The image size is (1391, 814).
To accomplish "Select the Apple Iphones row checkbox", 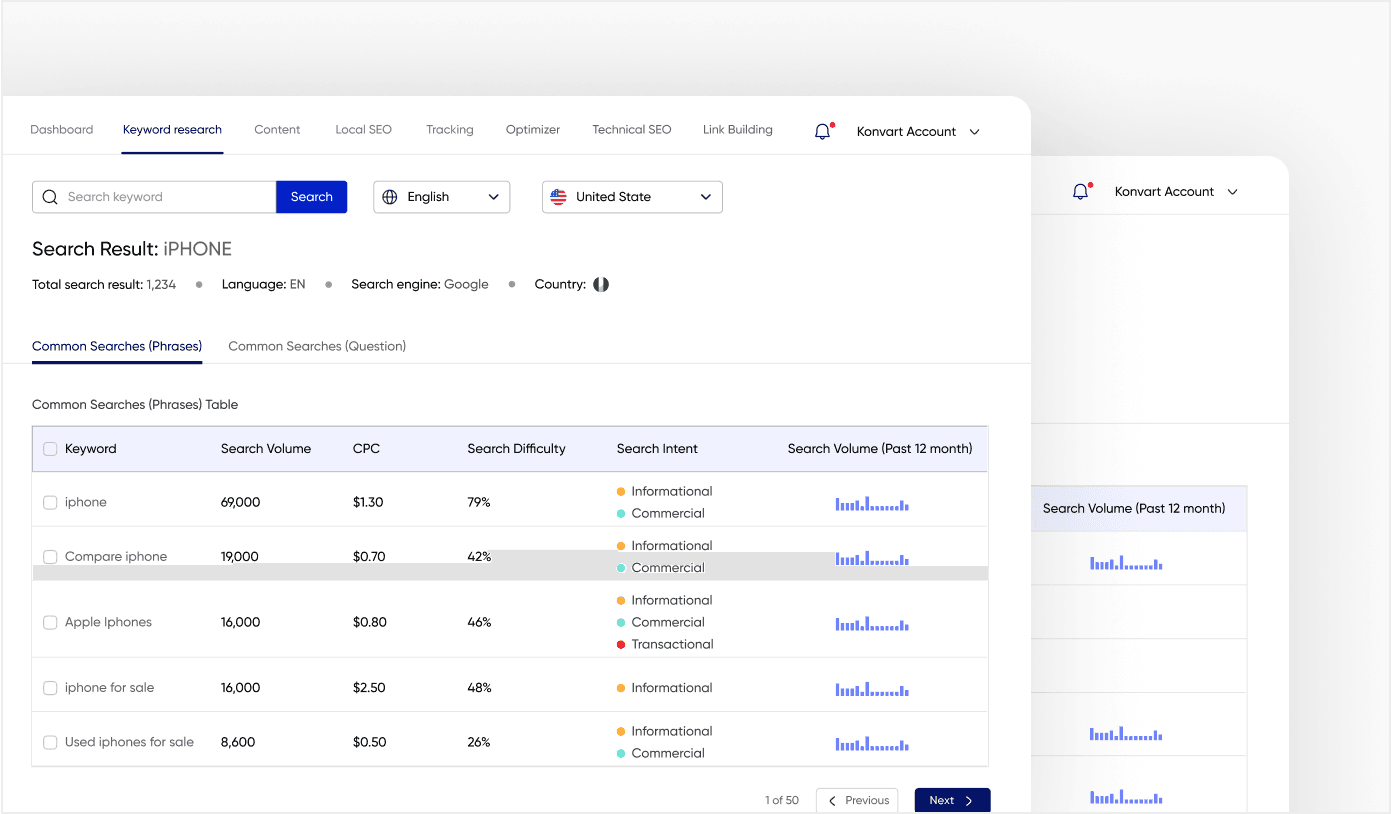I will [x=50, y=622].
